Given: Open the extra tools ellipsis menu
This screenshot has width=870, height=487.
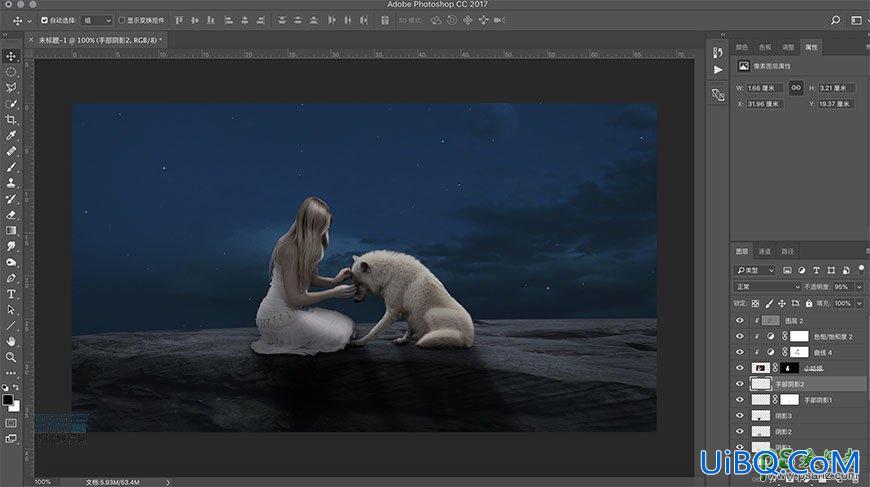Looking at the screenshot, I should tap(11, 373).
